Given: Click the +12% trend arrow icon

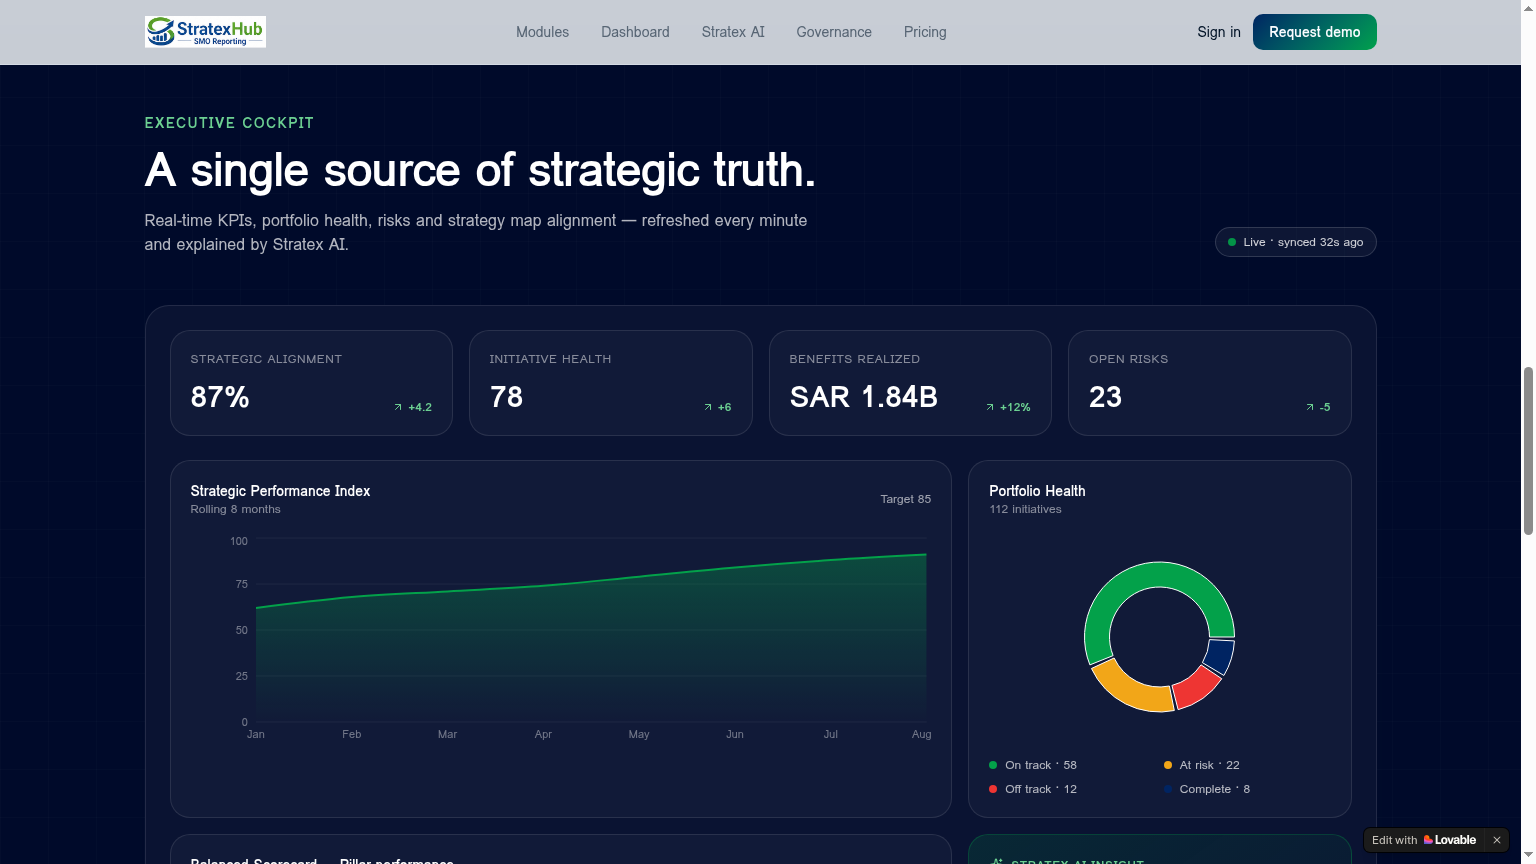Looking at the screenshot, I should pyautogui.click(x=990, y=407).
